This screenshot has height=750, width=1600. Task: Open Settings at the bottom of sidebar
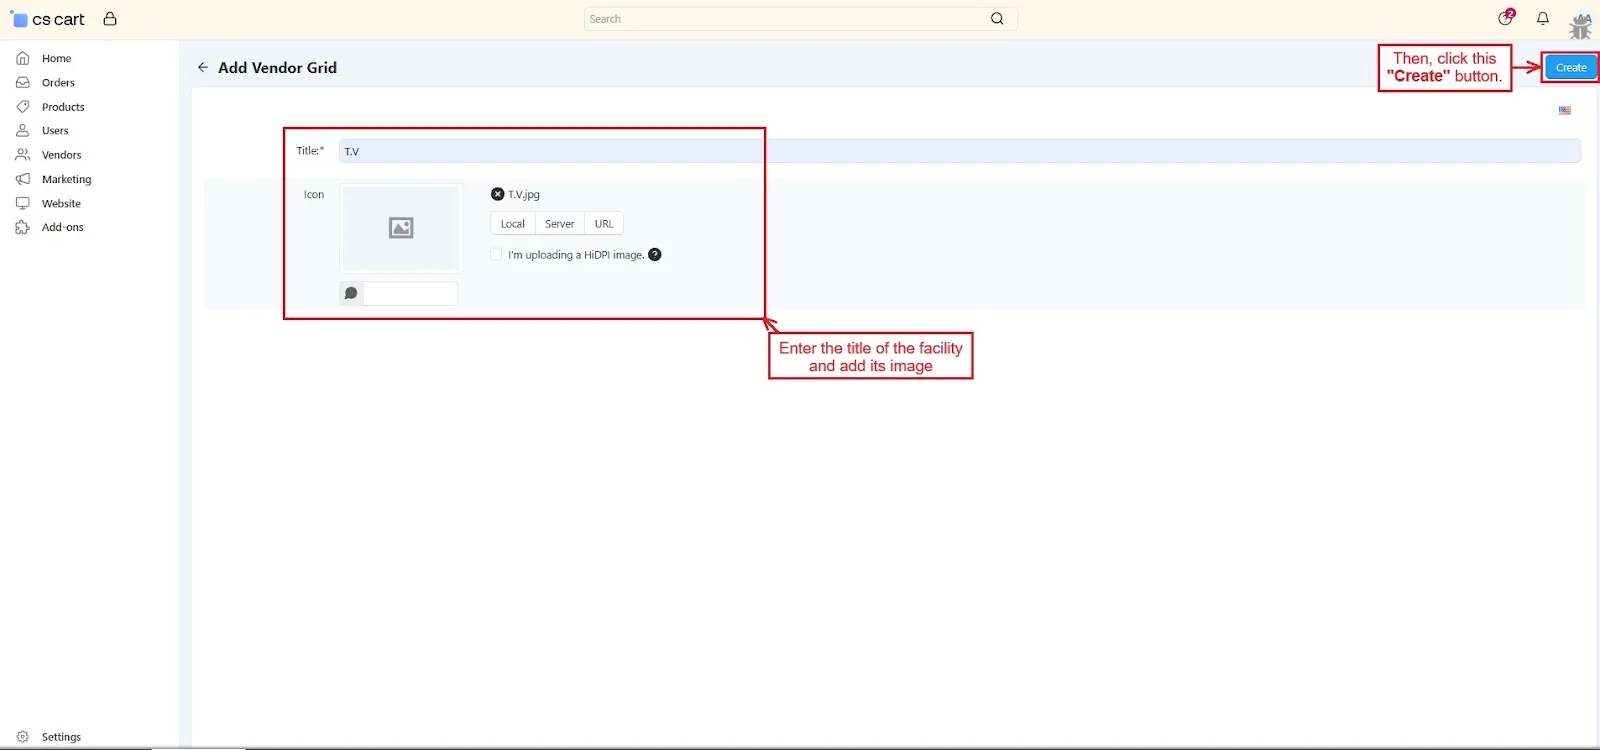coord(61,737)
